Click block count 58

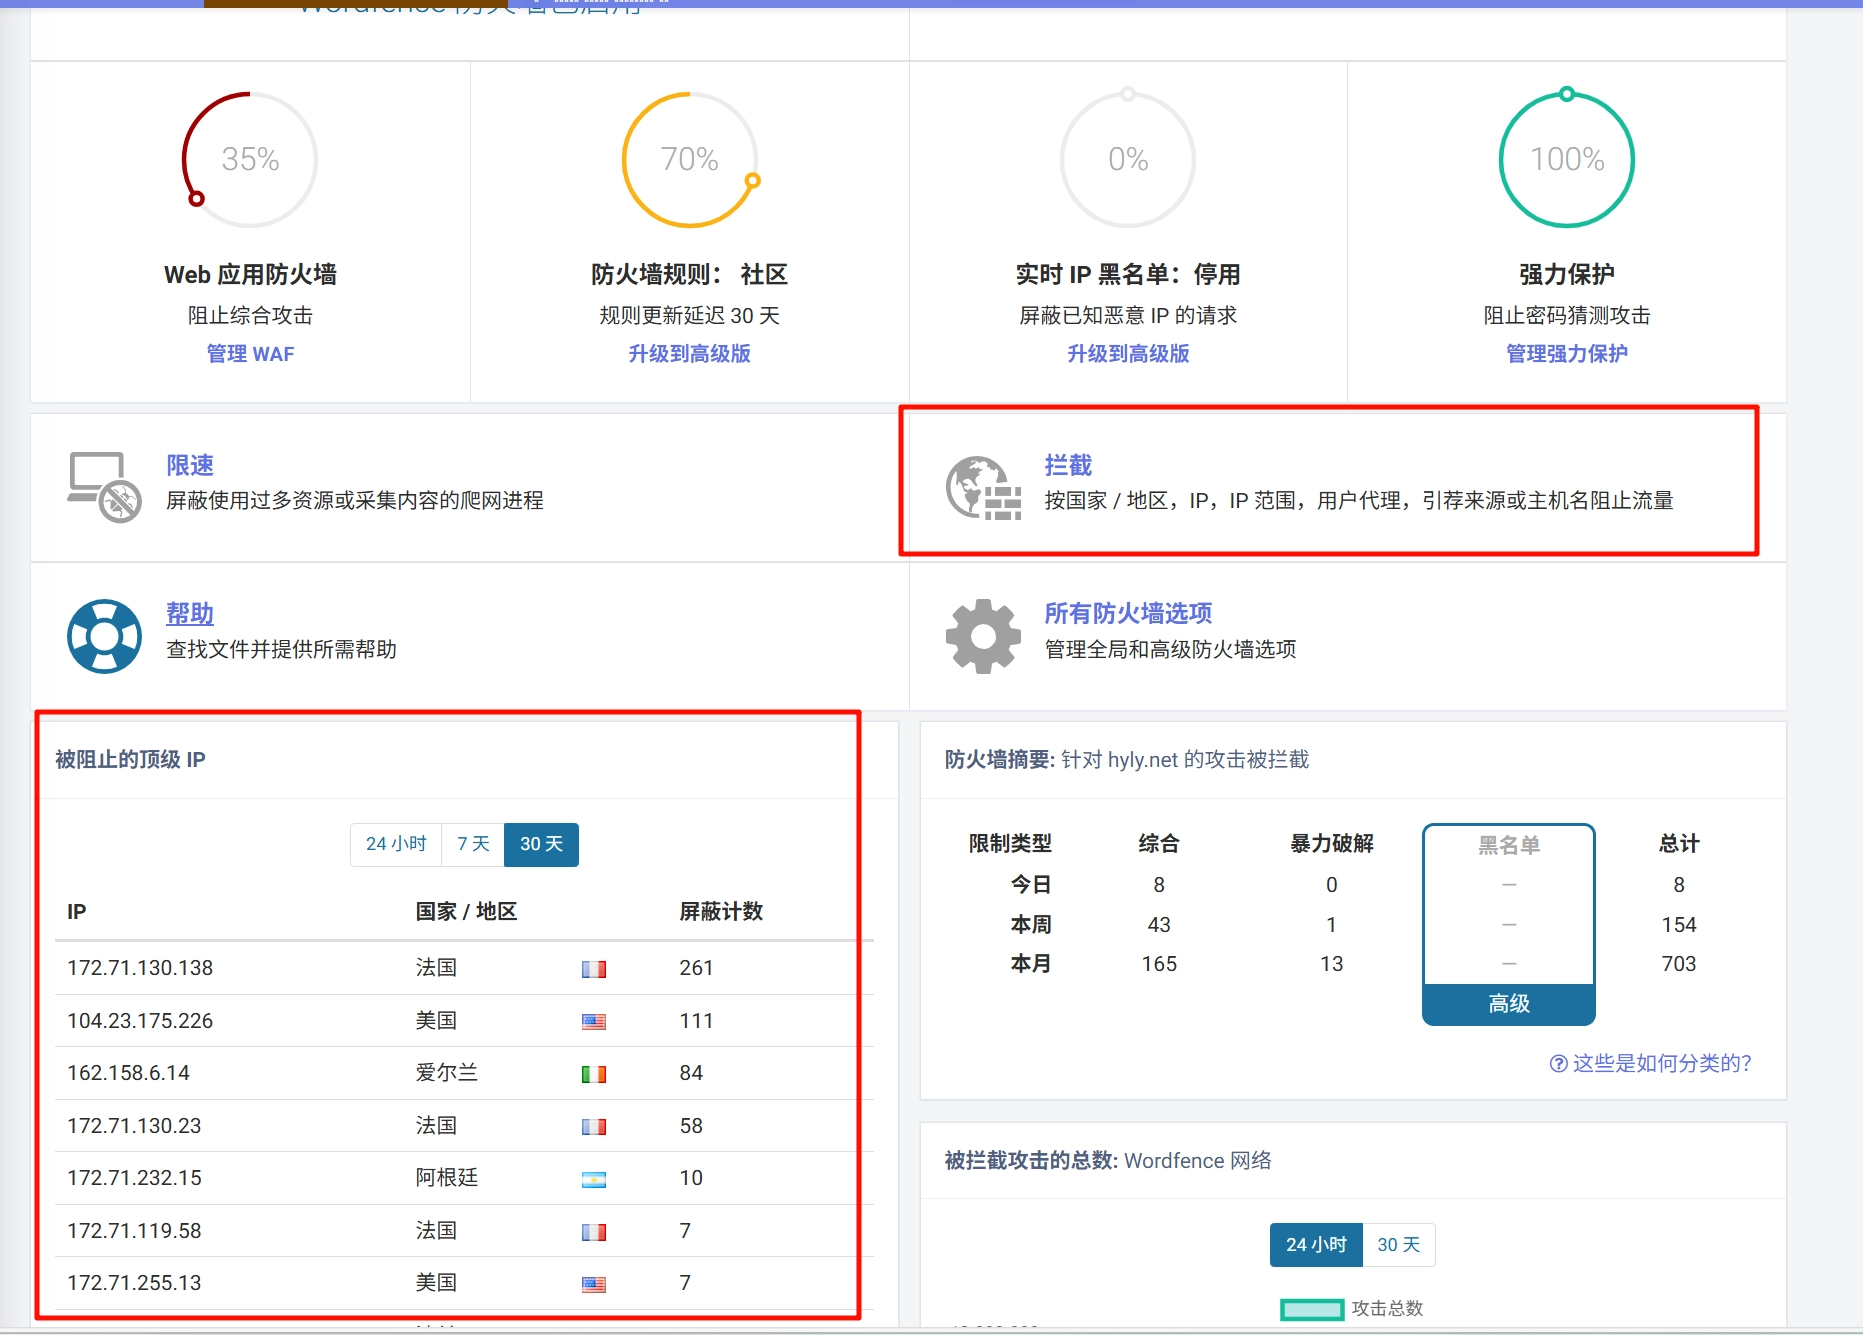pos(691,1126)
